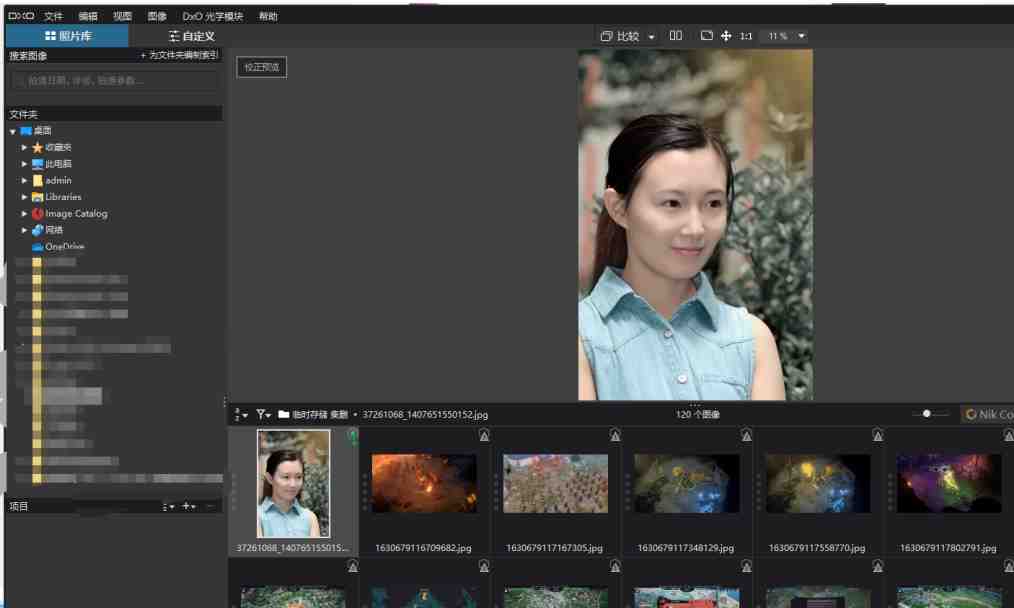Open the DxO 光学模块 menu
The height and width of the screenshot is (608, 1014).
213,15
